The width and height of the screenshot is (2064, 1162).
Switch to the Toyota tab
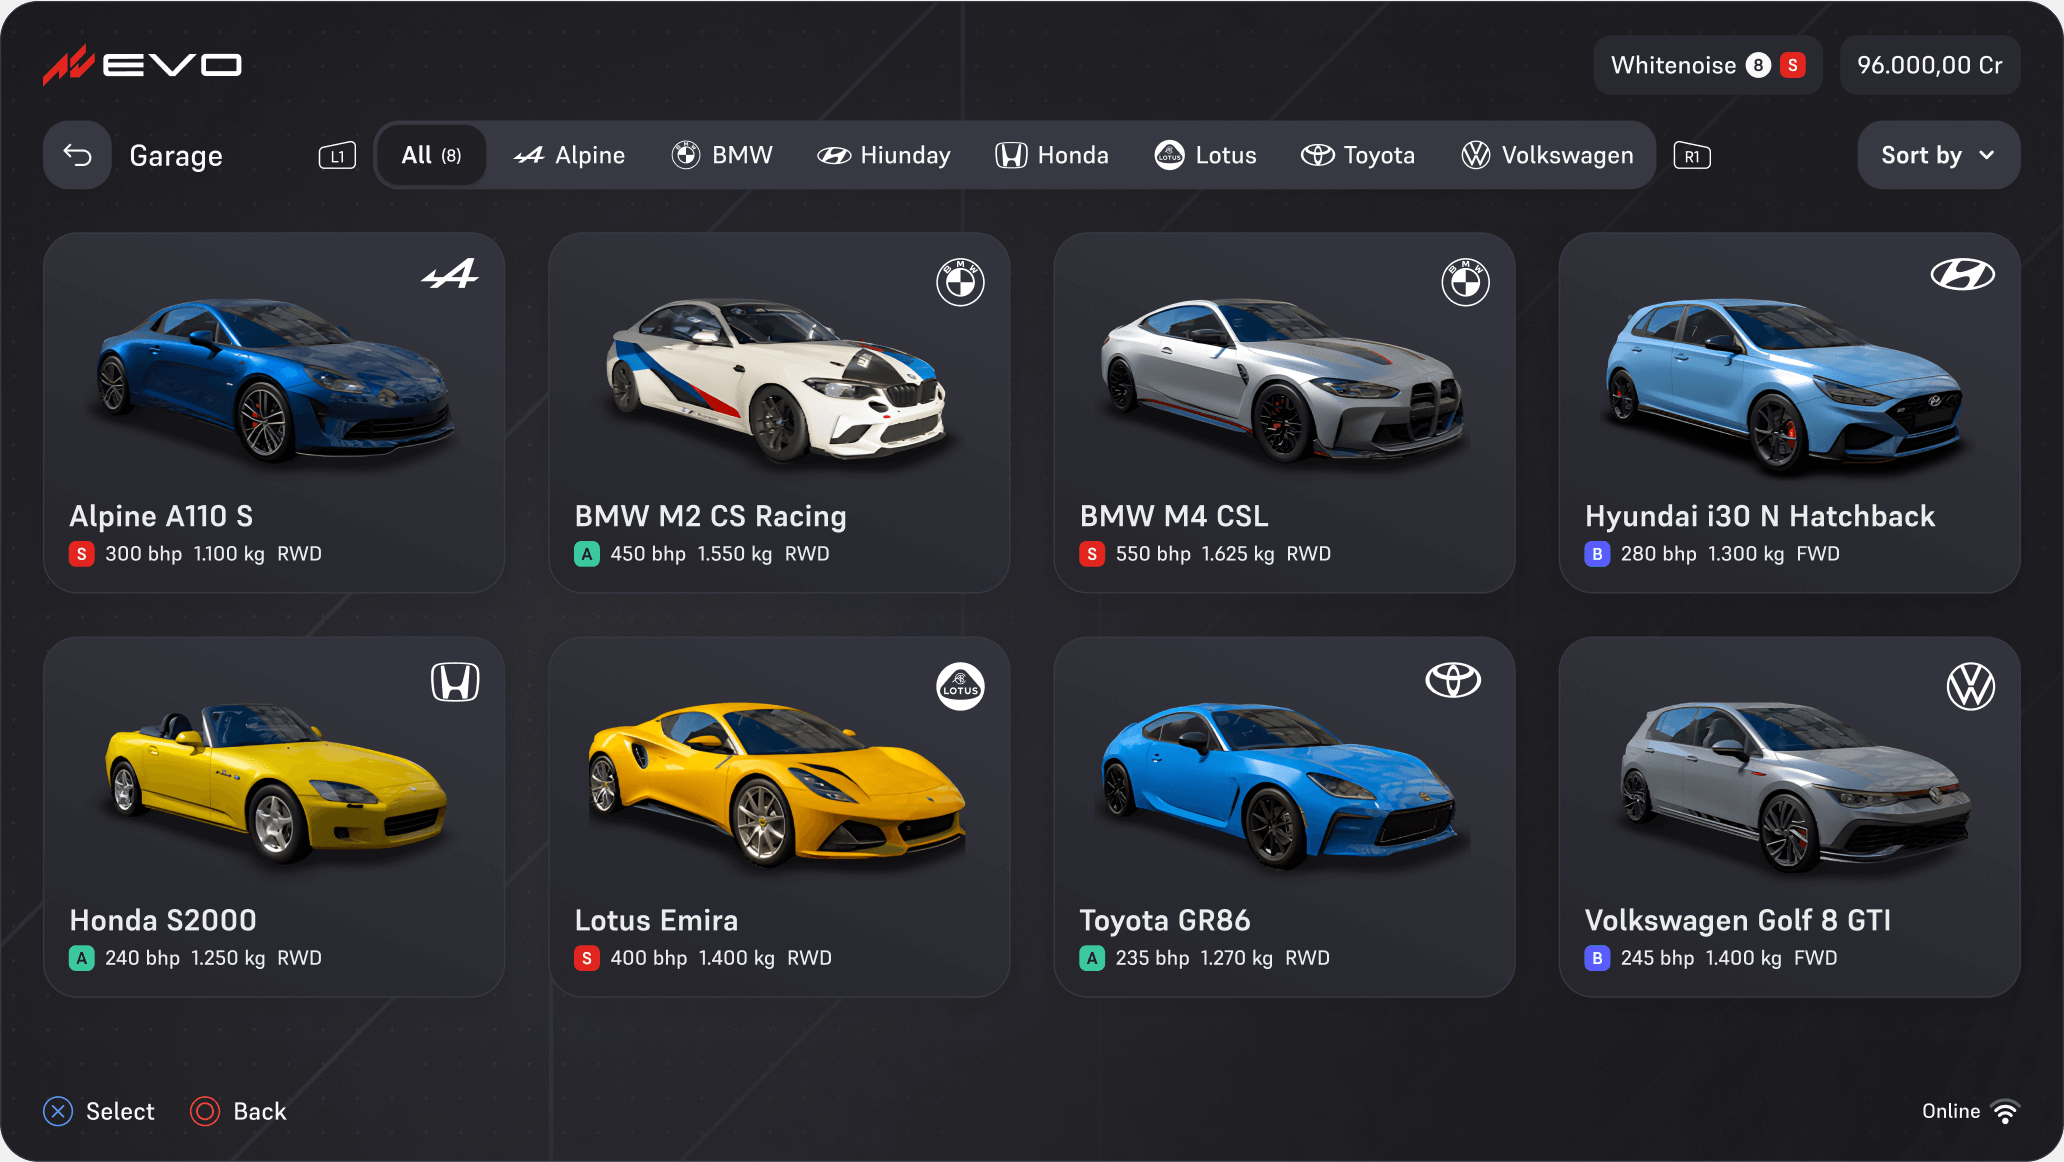1358,155
